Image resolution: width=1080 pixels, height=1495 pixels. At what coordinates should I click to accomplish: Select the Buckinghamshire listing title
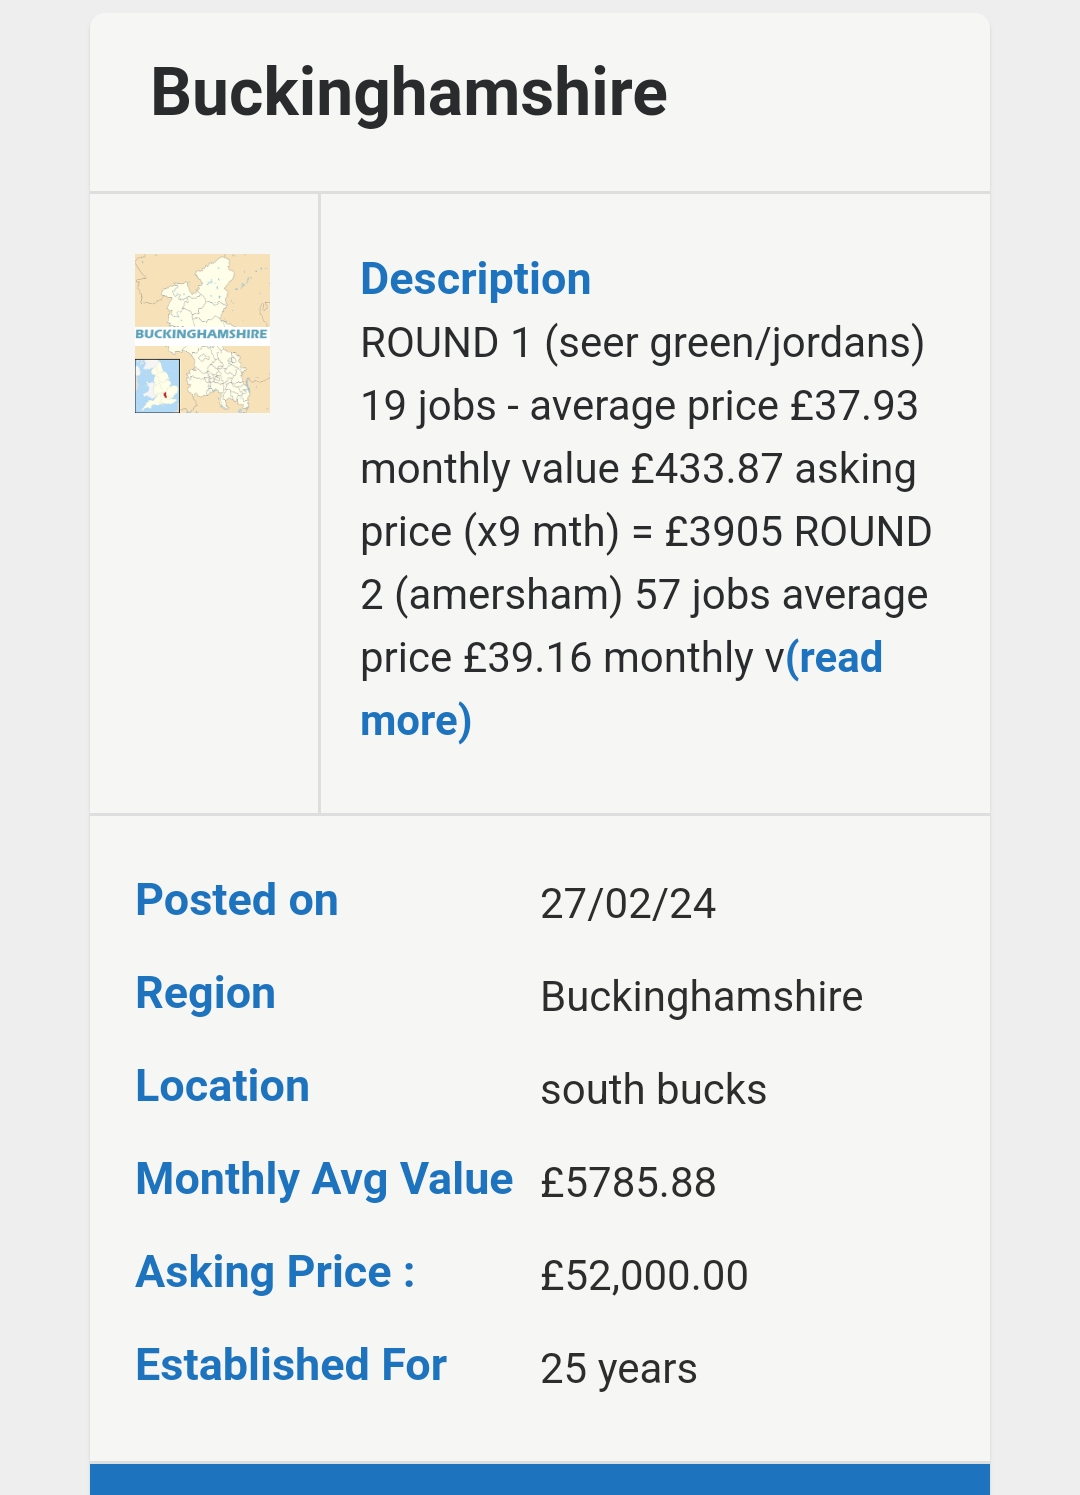tap(409, 92)
